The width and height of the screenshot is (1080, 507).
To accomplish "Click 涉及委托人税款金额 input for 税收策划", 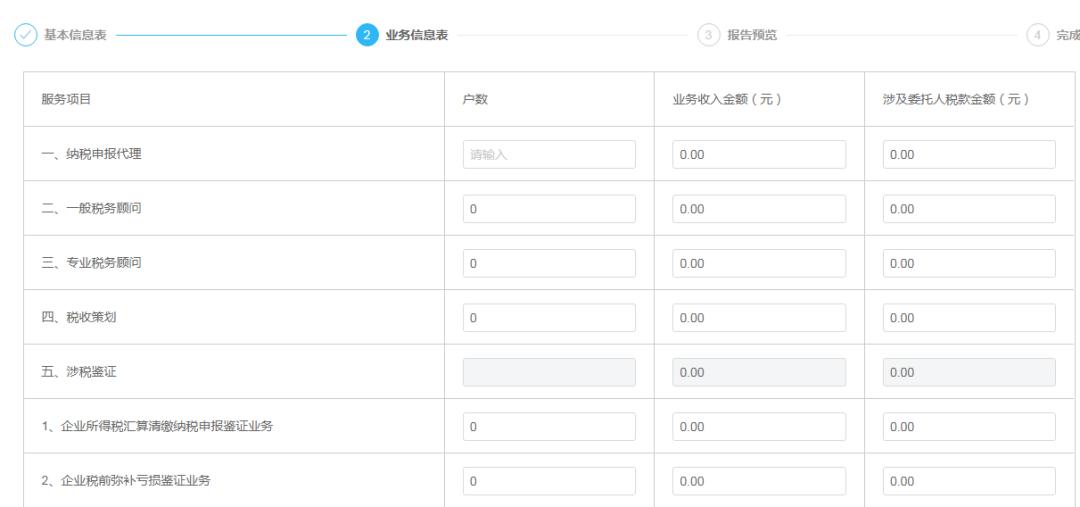I will [x=969, y=318].
